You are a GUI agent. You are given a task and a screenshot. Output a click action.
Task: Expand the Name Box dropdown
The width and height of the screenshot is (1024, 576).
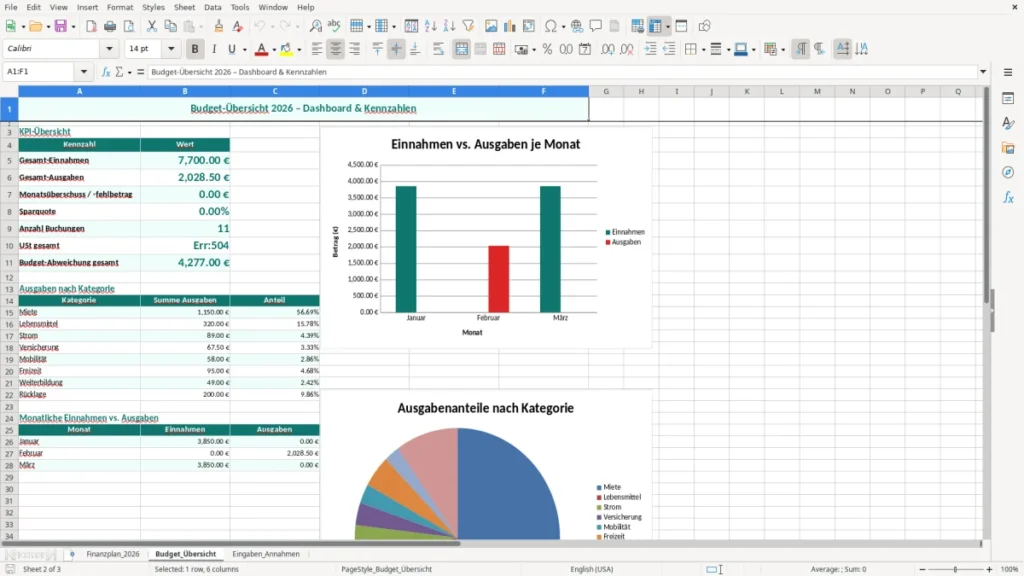84,72
